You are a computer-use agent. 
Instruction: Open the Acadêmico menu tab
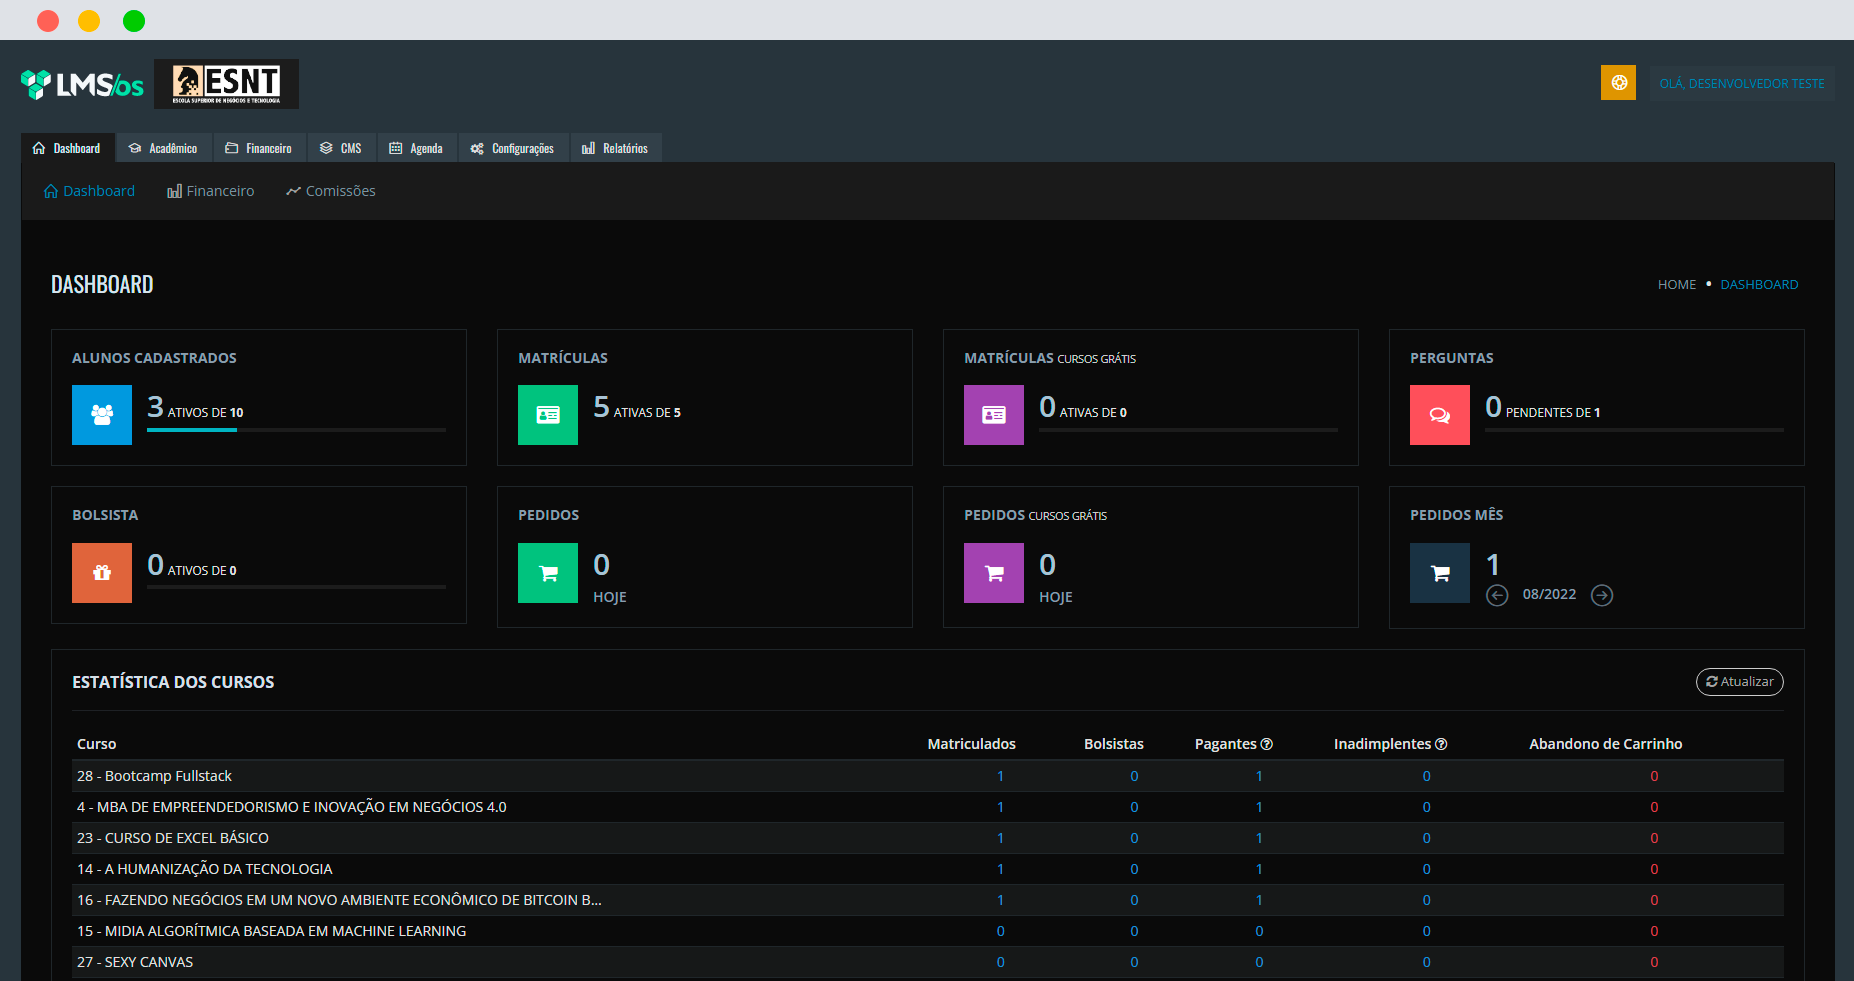163,148
